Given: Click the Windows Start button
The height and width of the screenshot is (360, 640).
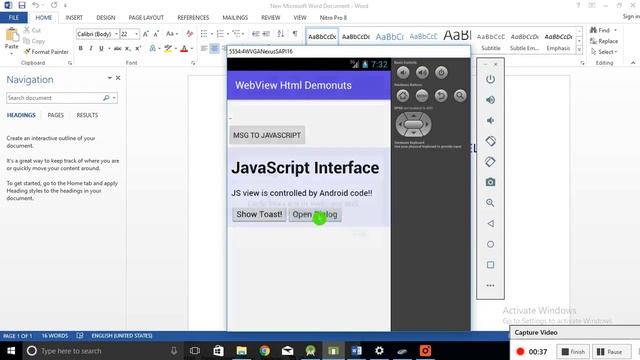Looking at the screenshot, I should 11,351.
